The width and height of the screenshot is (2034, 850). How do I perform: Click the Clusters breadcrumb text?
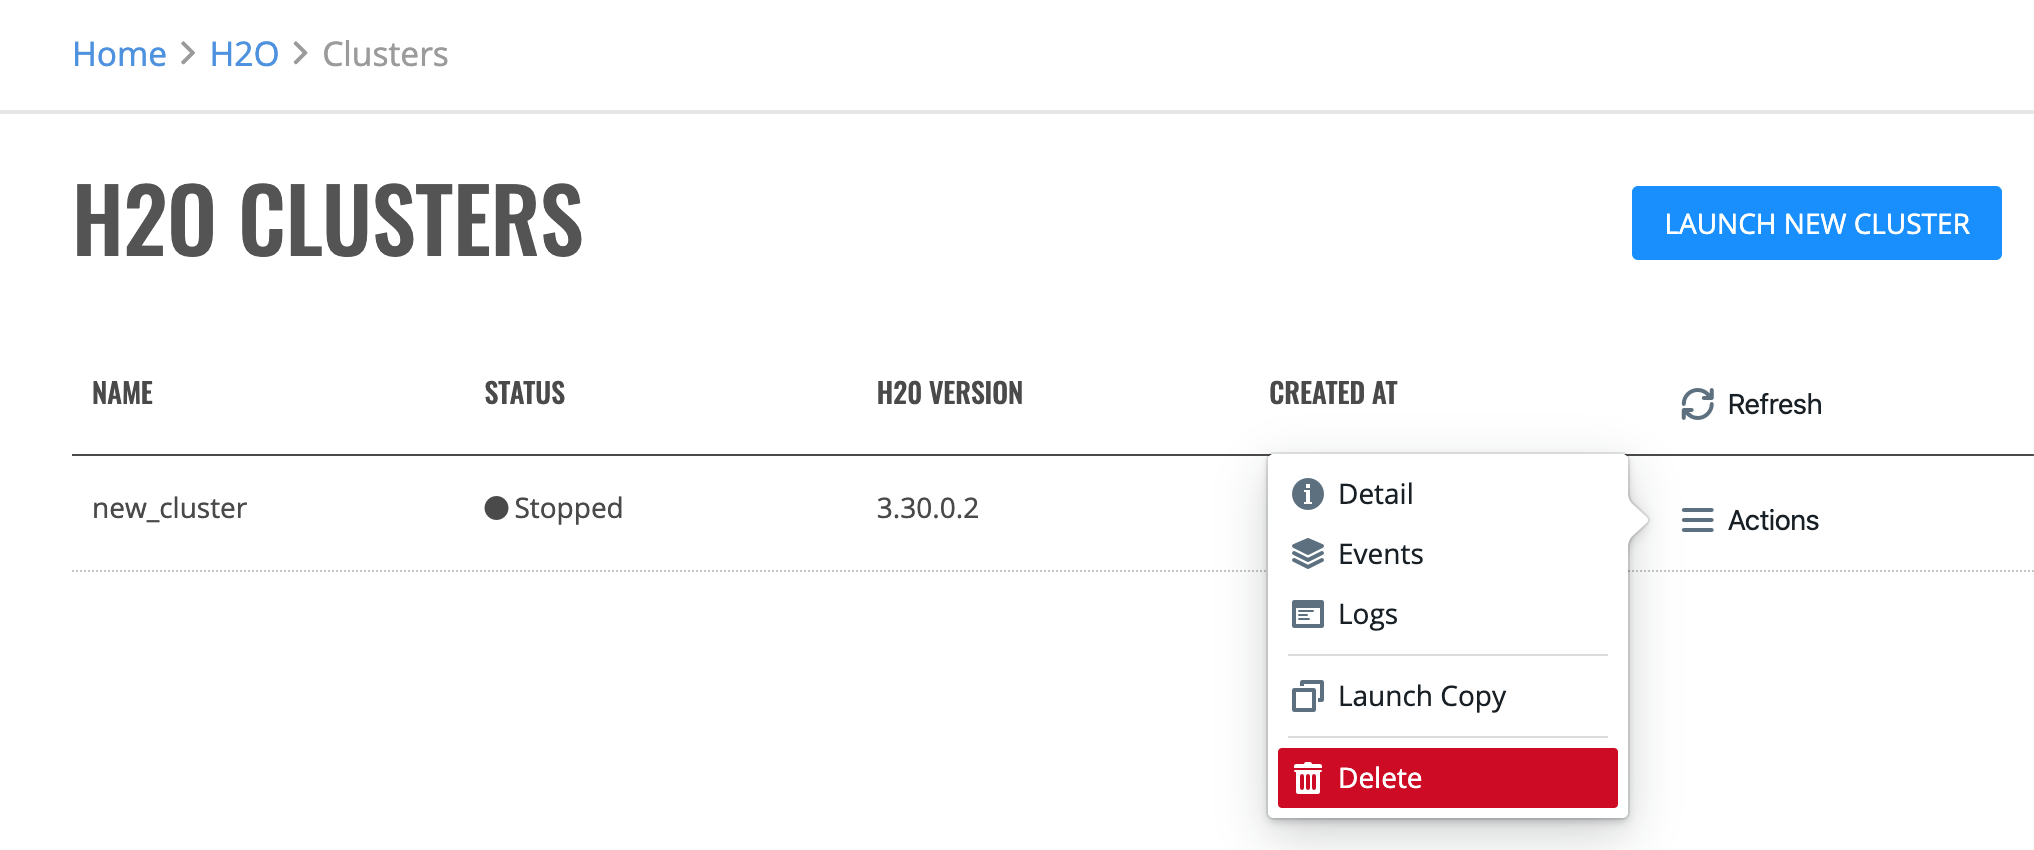(385, 54)
